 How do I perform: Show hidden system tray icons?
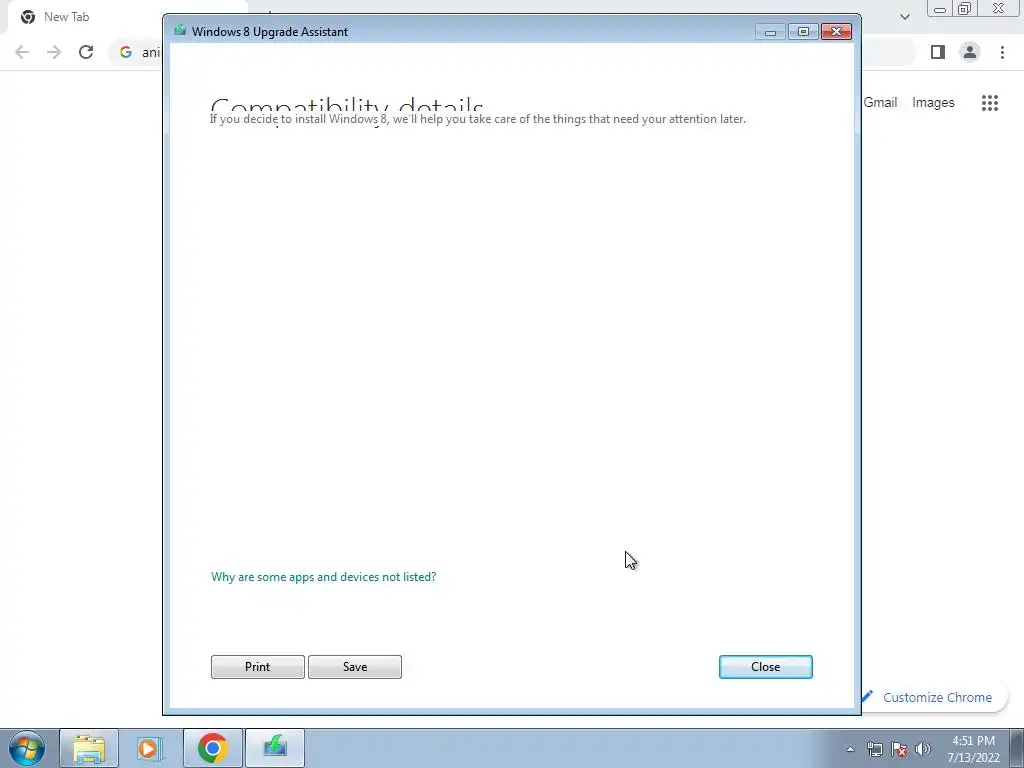(850, 749)
